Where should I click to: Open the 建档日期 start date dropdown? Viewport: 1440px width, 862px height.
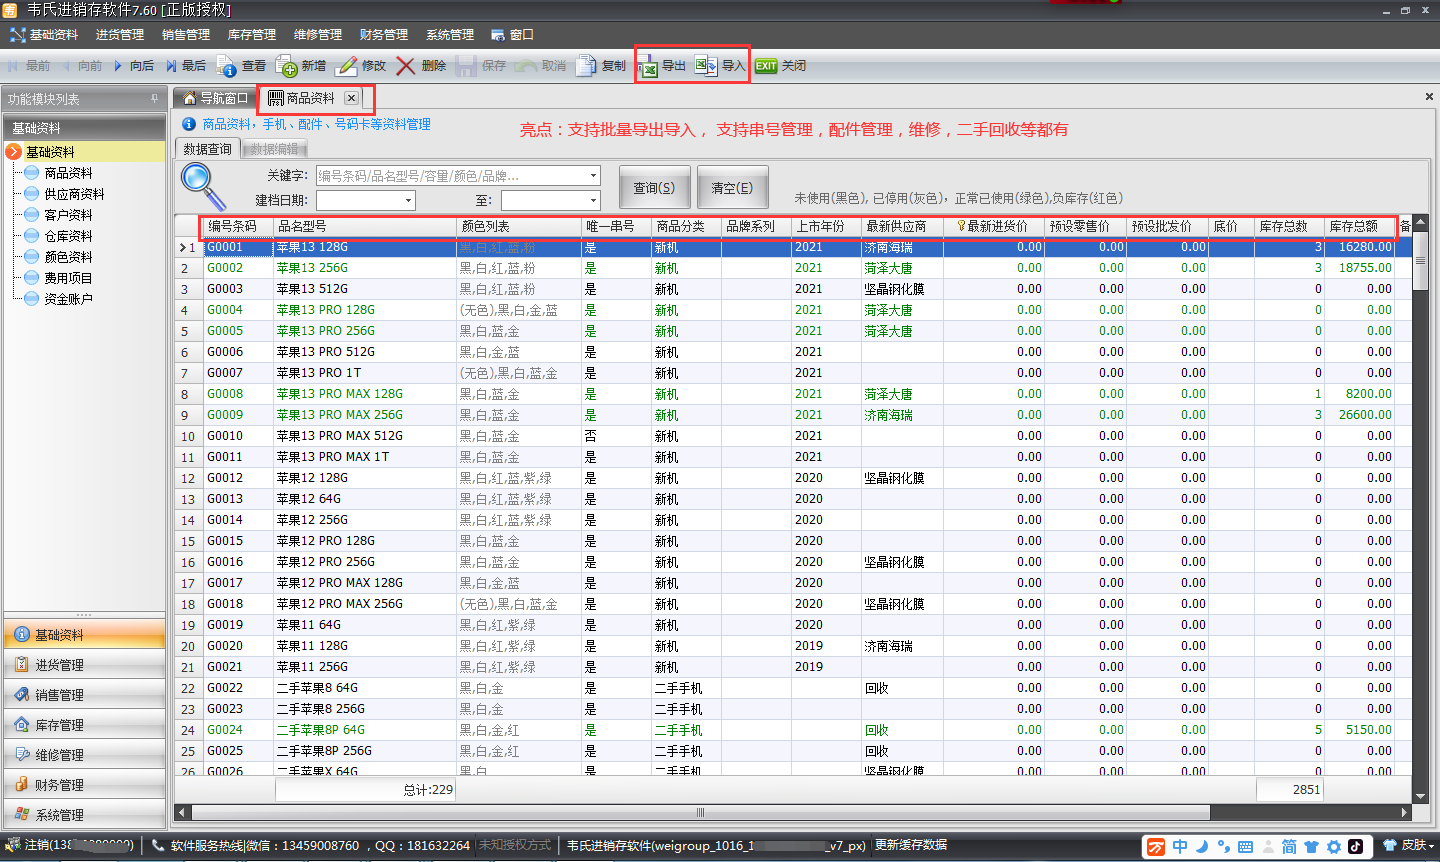(408, 201)
